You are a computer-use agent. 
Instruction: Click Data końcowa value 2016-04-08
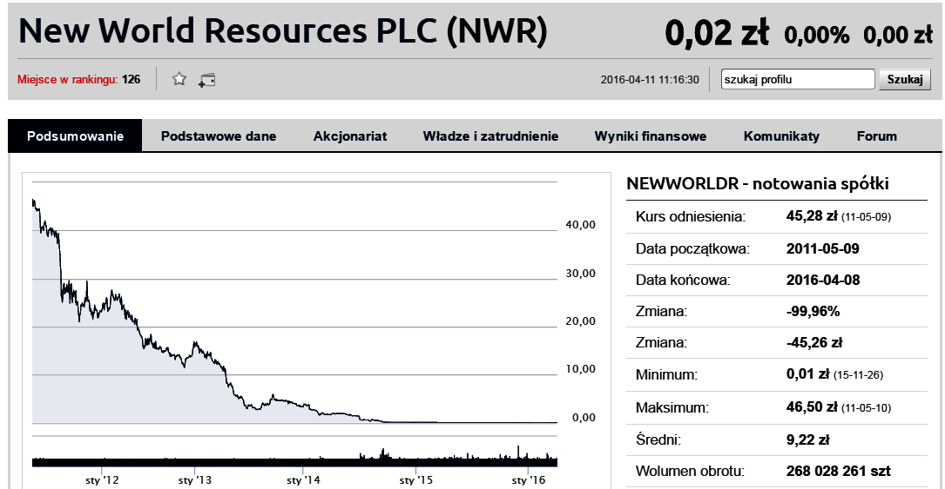pos(823,280)
